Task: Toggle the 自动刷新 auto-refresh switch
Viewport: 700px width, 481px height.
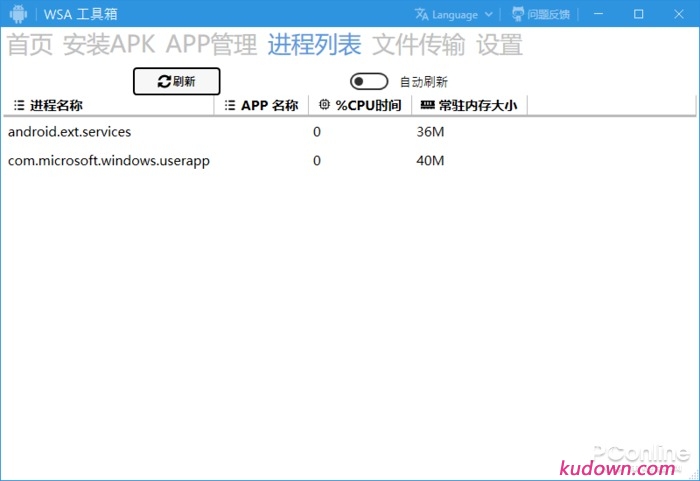Action: click(369, 82)
